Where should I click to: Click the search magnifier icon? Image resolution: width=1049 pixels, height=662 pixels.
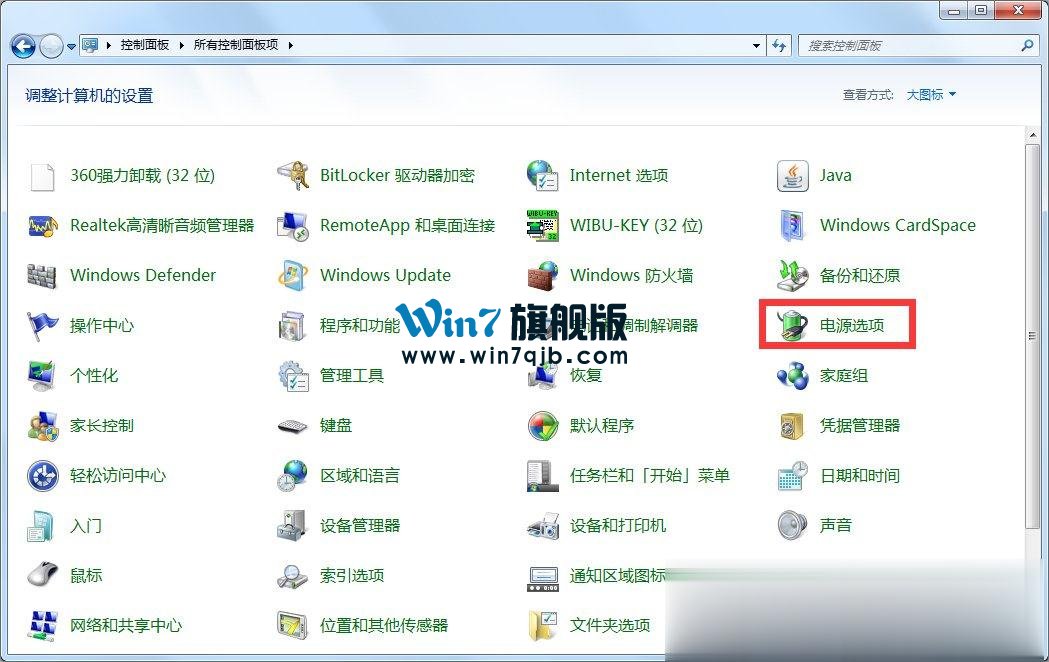(1027, 45)
